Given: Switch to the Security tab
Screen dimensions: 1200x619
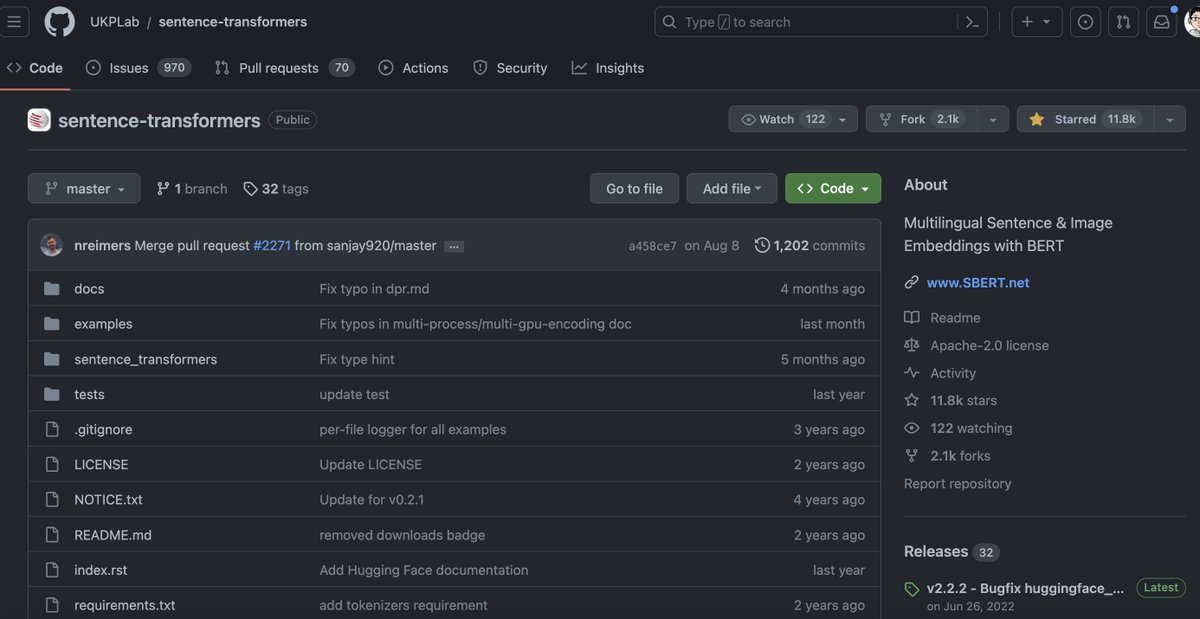Looking at the screenshot, I should 510,68.
